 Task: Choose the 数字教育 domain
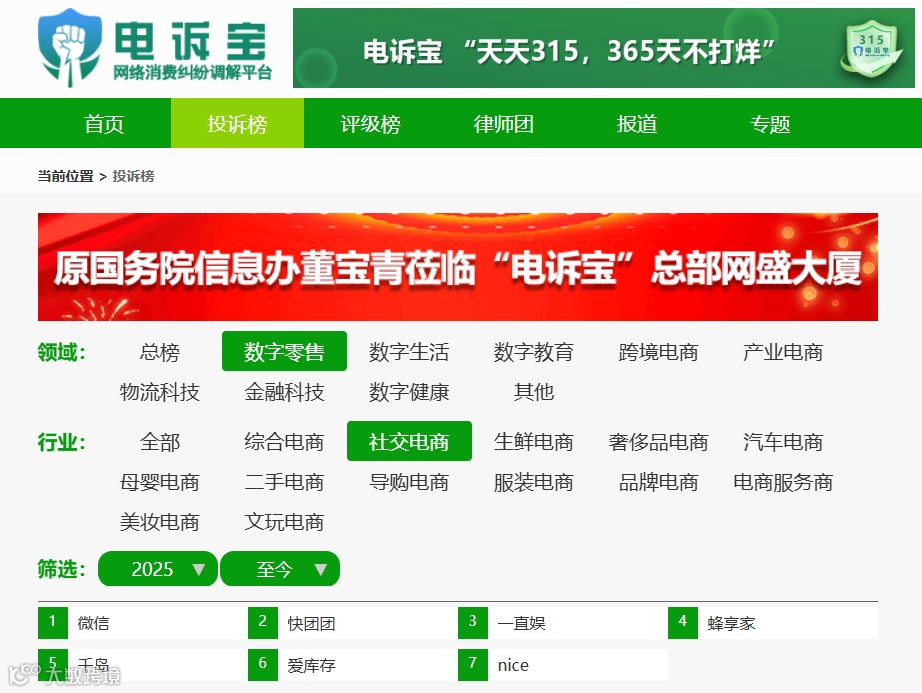point(533,351)
